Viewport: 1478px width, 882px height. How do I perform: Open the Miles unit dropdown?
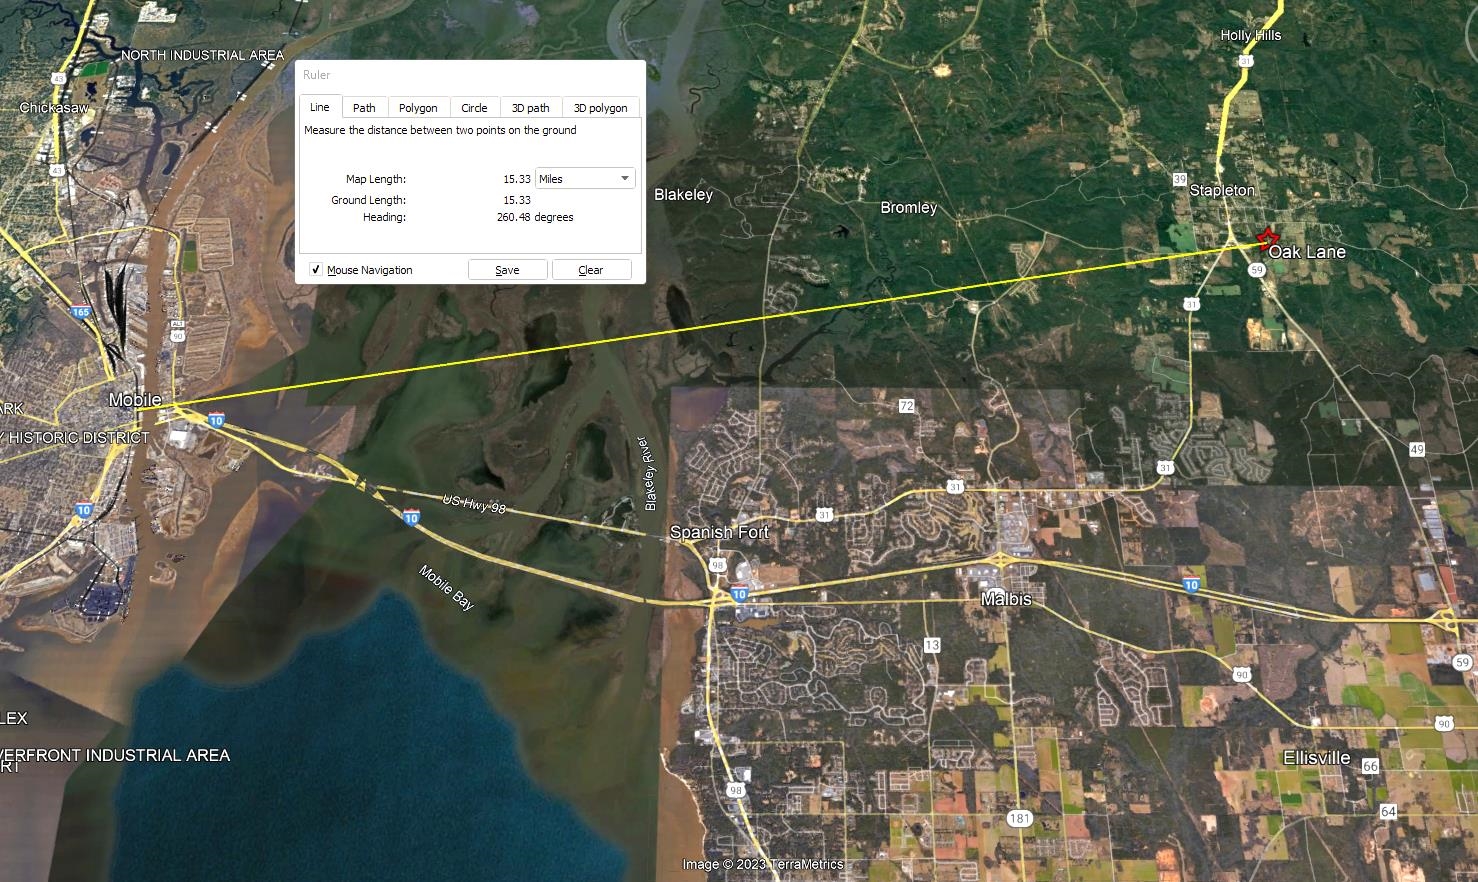[585, 179]
